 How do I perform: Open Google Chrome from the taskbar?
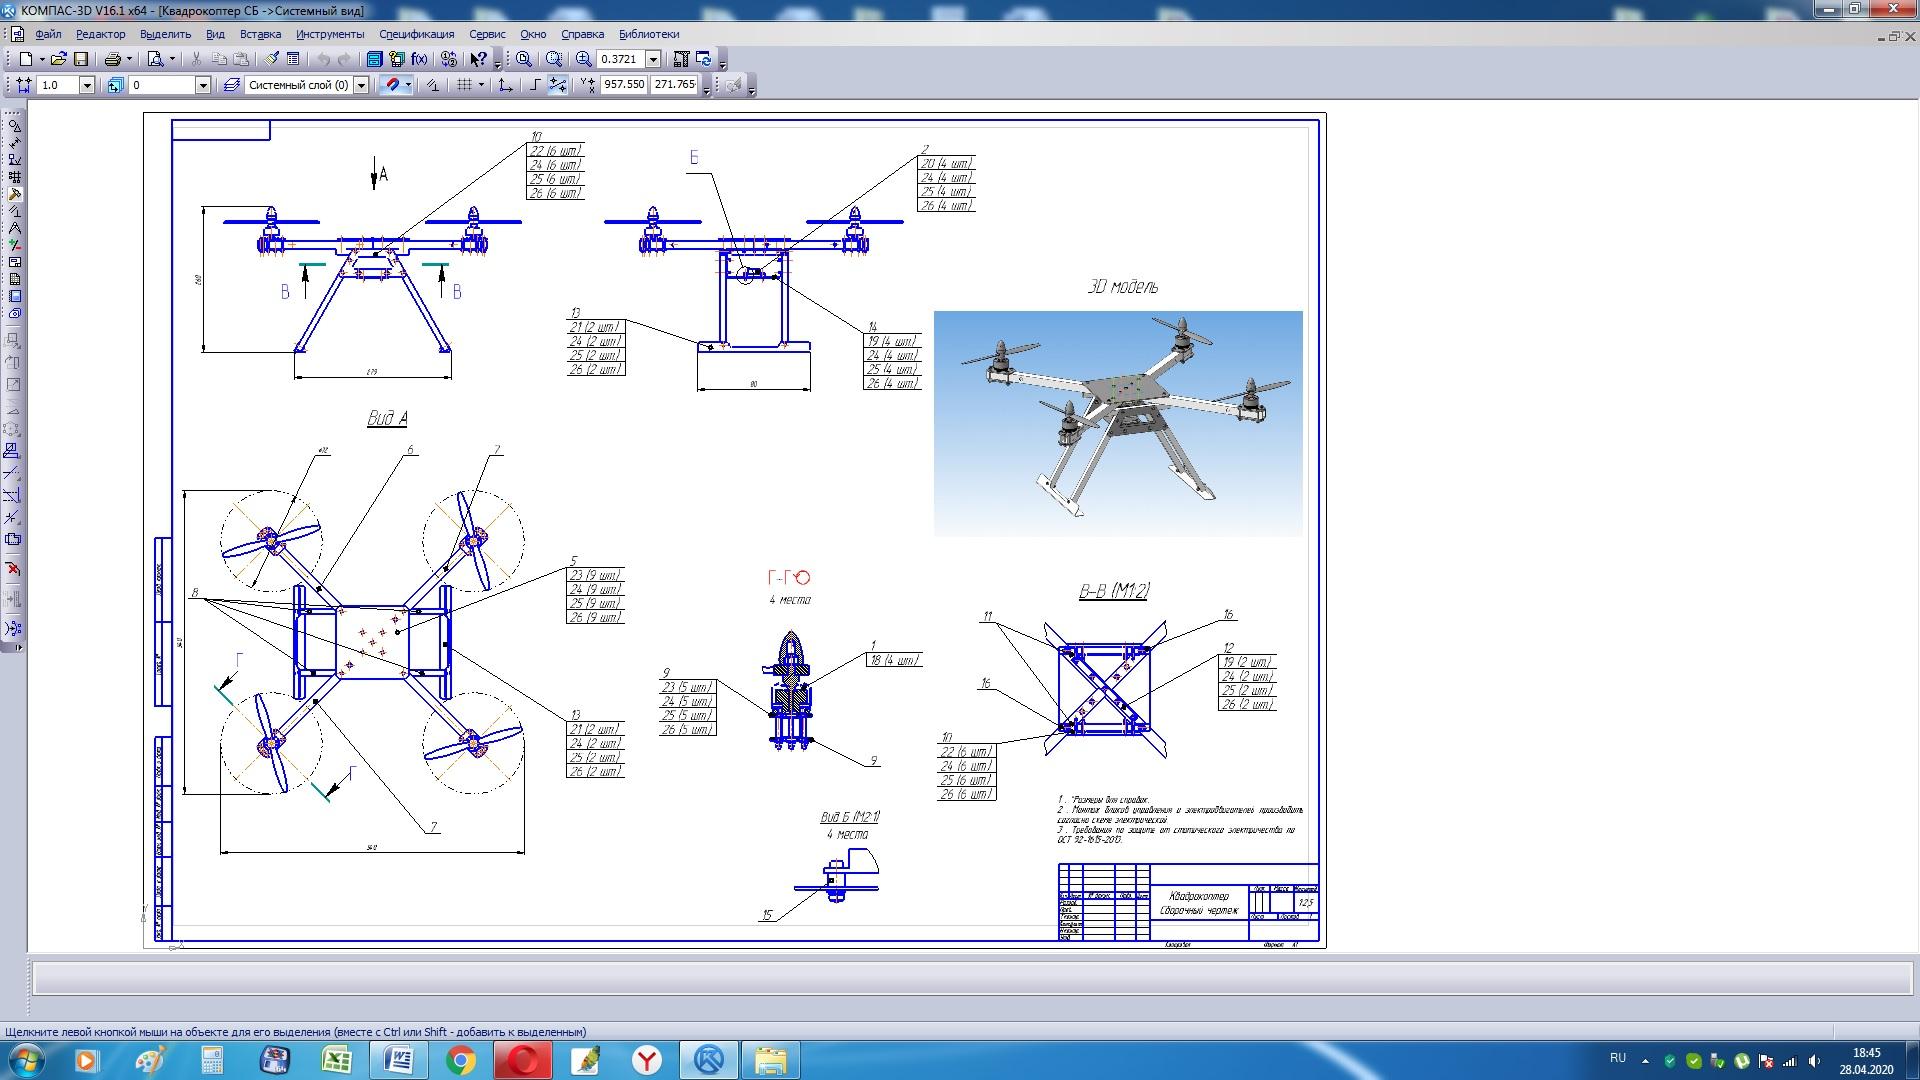460,1060
